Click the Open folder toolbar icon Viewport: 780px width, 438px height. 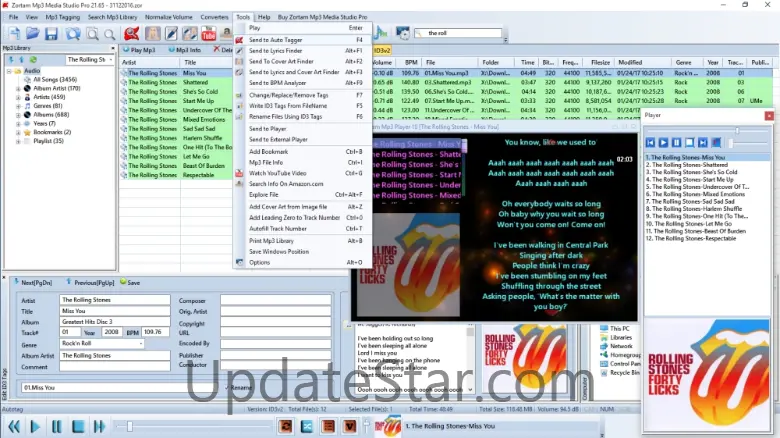pos(33,33)
